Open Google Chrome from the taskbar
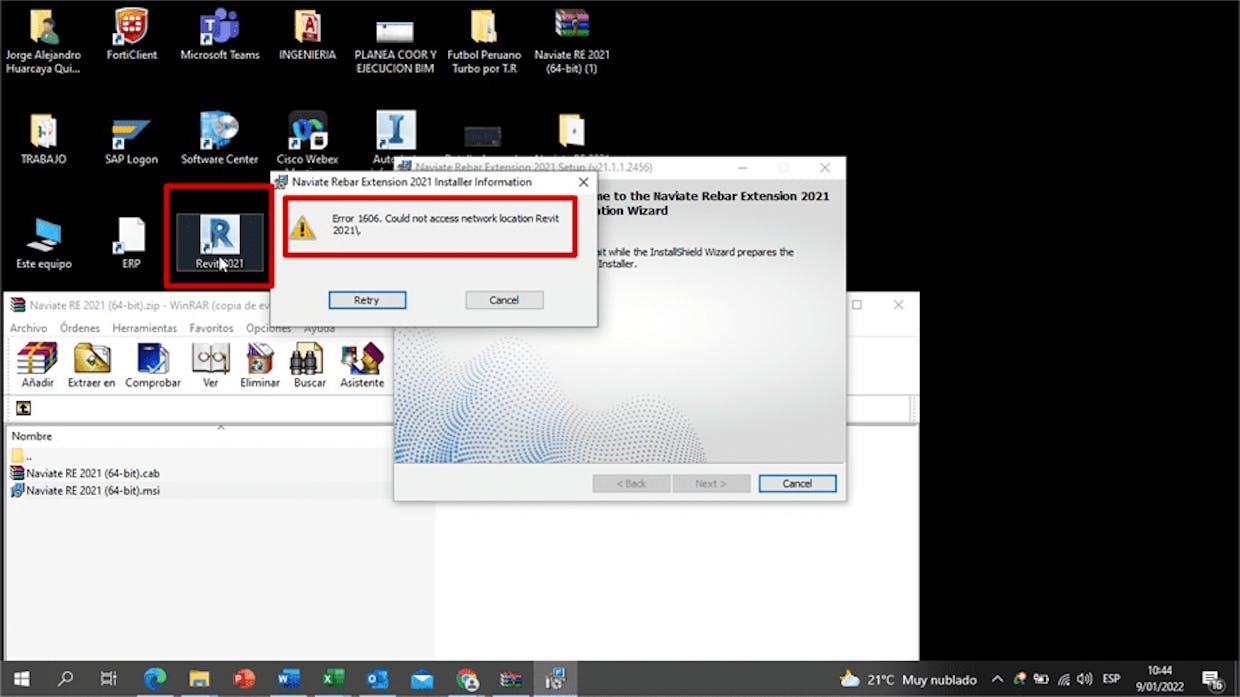Viewport: 1240px width, 697px height. point(467,679)
